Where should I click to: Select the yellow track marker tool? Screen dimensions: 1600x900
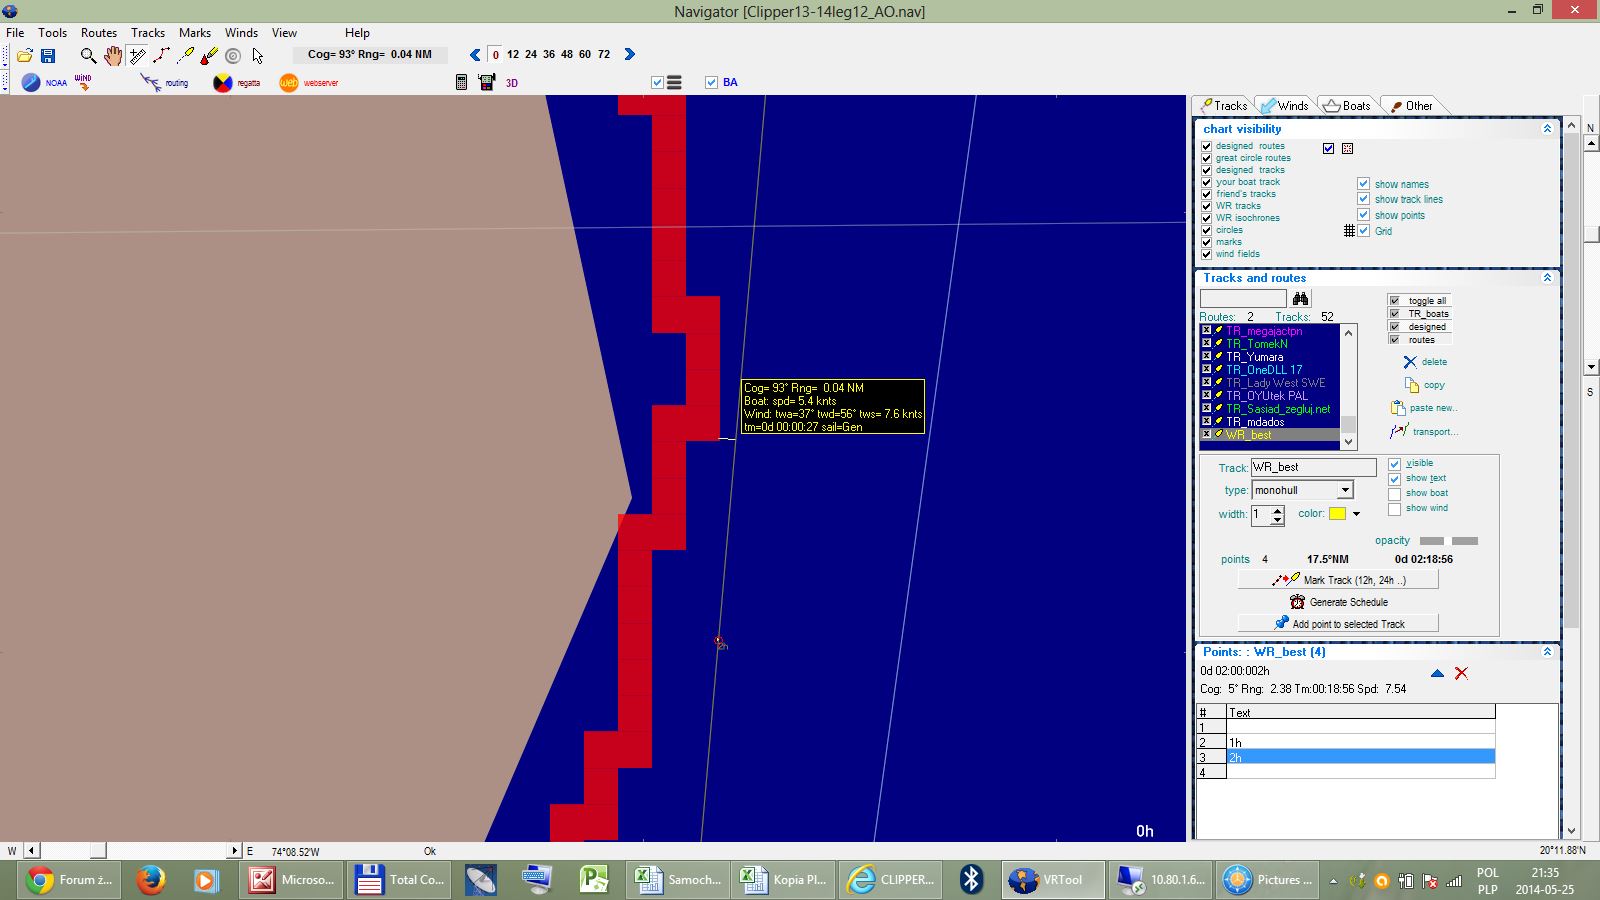click(186, 55)
